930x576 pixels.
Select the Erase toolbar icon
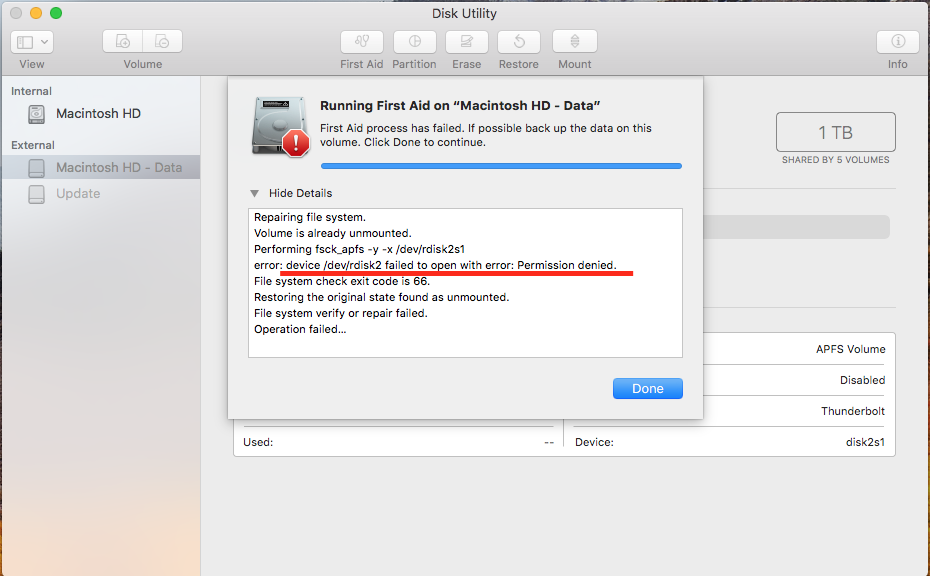467,42
